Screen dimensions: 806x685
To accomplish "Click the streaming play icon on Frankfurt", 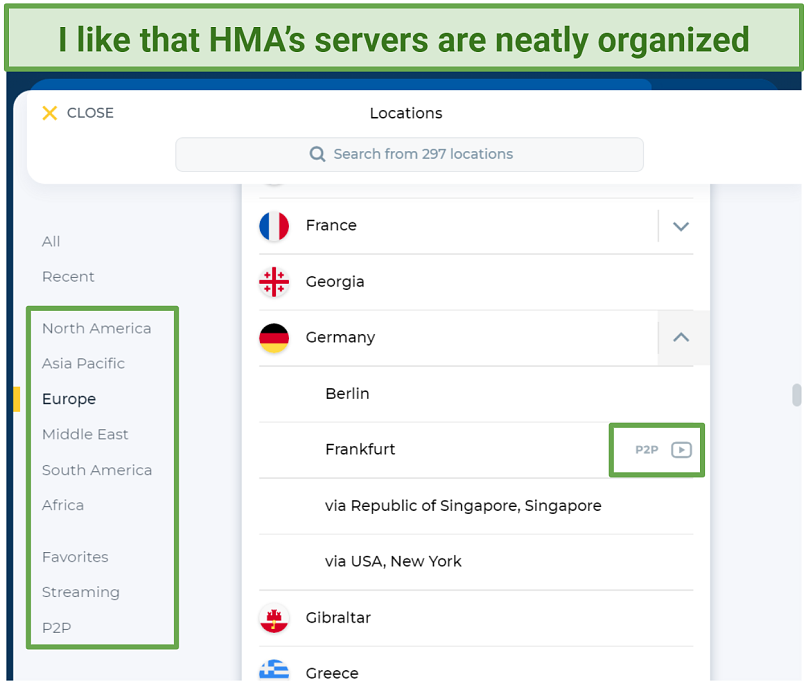I will tap(681, 450).
